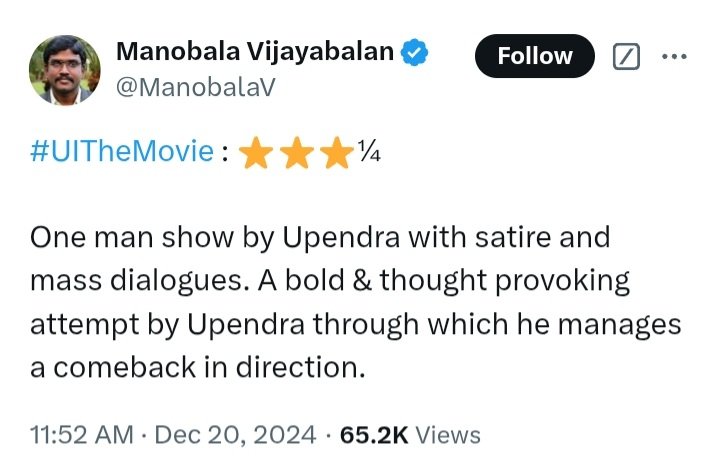
Task: Click the third star emoji in rating
Action: coord(337,153)
